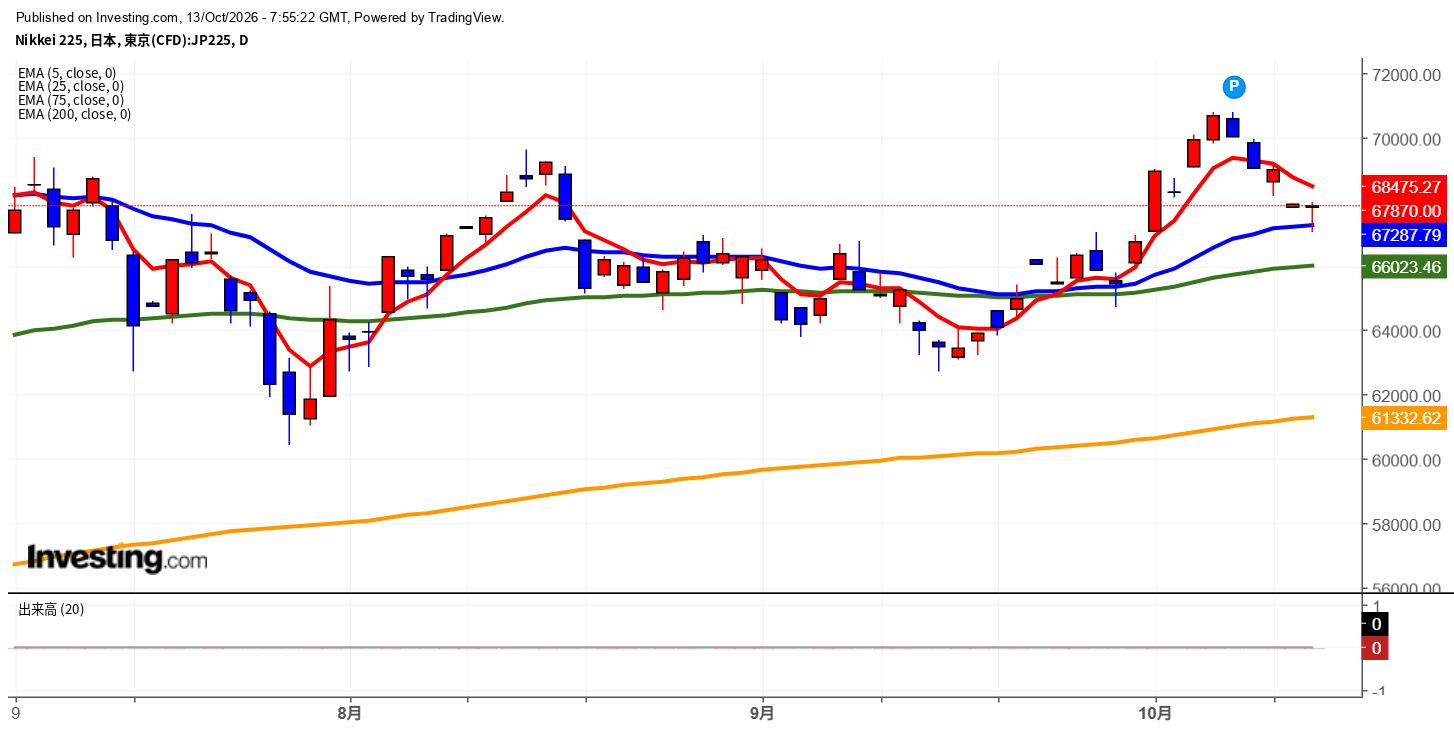Click the 70000.00 price axis label
The height and width of the screenshot is (730, 1454).
click(1406, 139)
